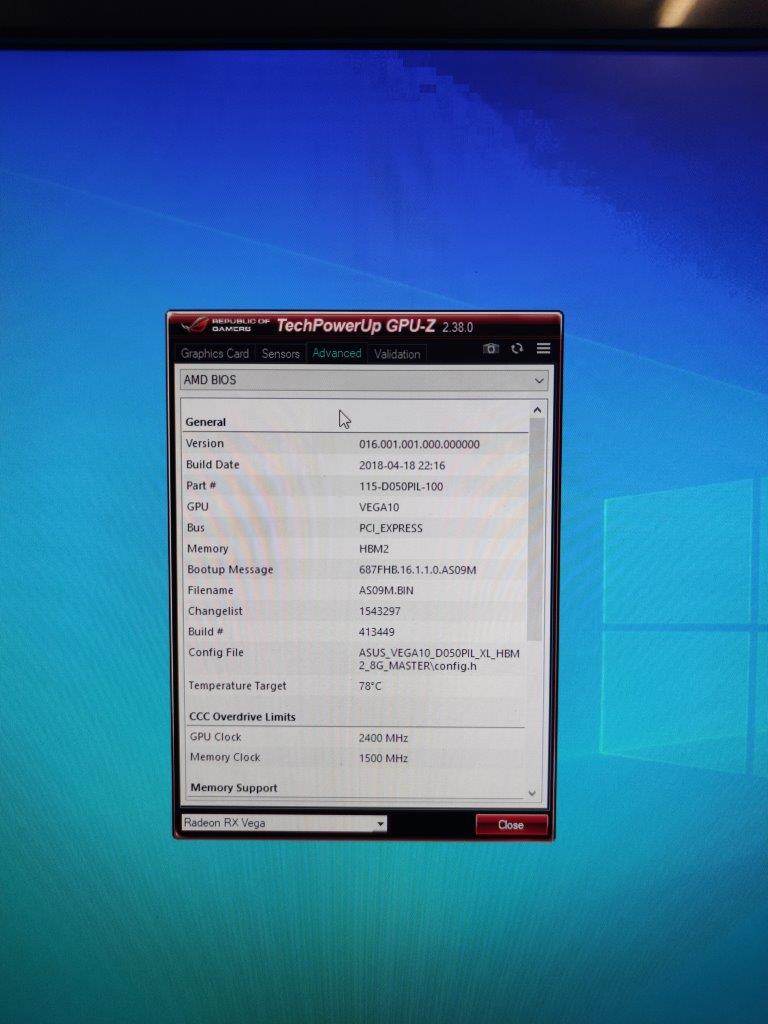Viewport: 768px width, 1024px height.
Task: Open the Sensors tab
Action: [280, 354]
